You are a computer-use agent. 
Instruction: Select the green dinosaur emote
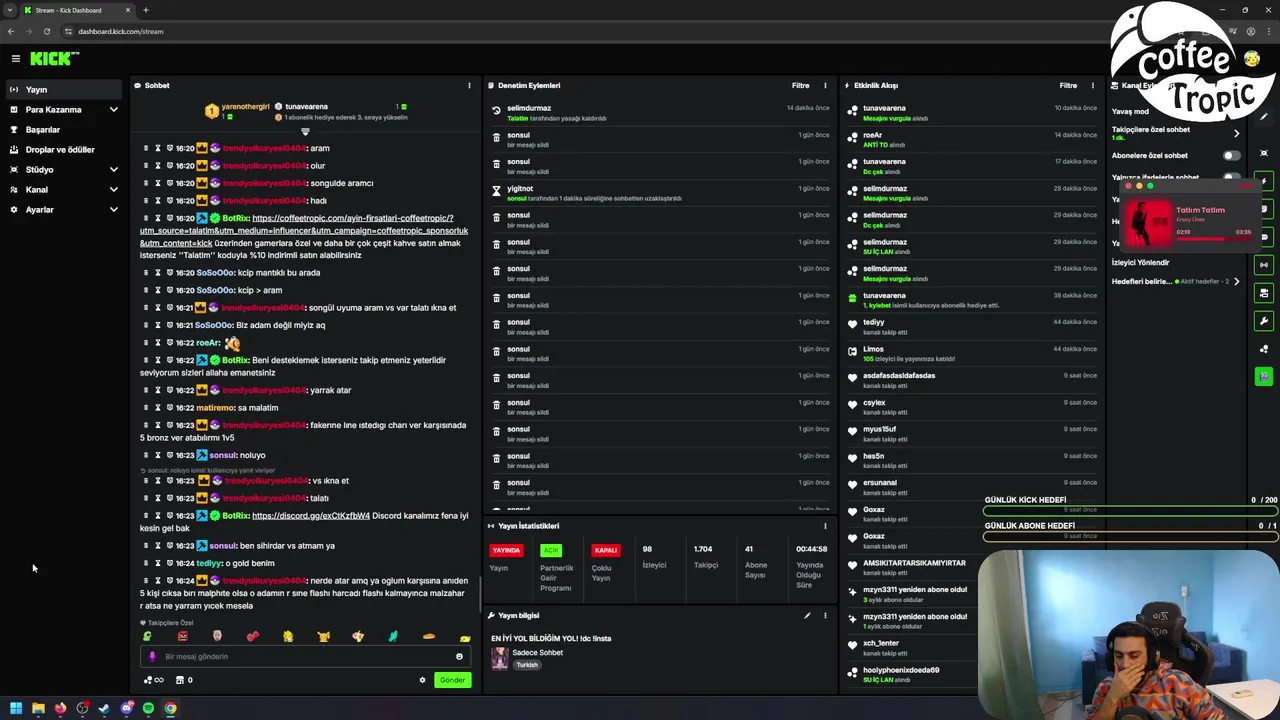[147, 636]
